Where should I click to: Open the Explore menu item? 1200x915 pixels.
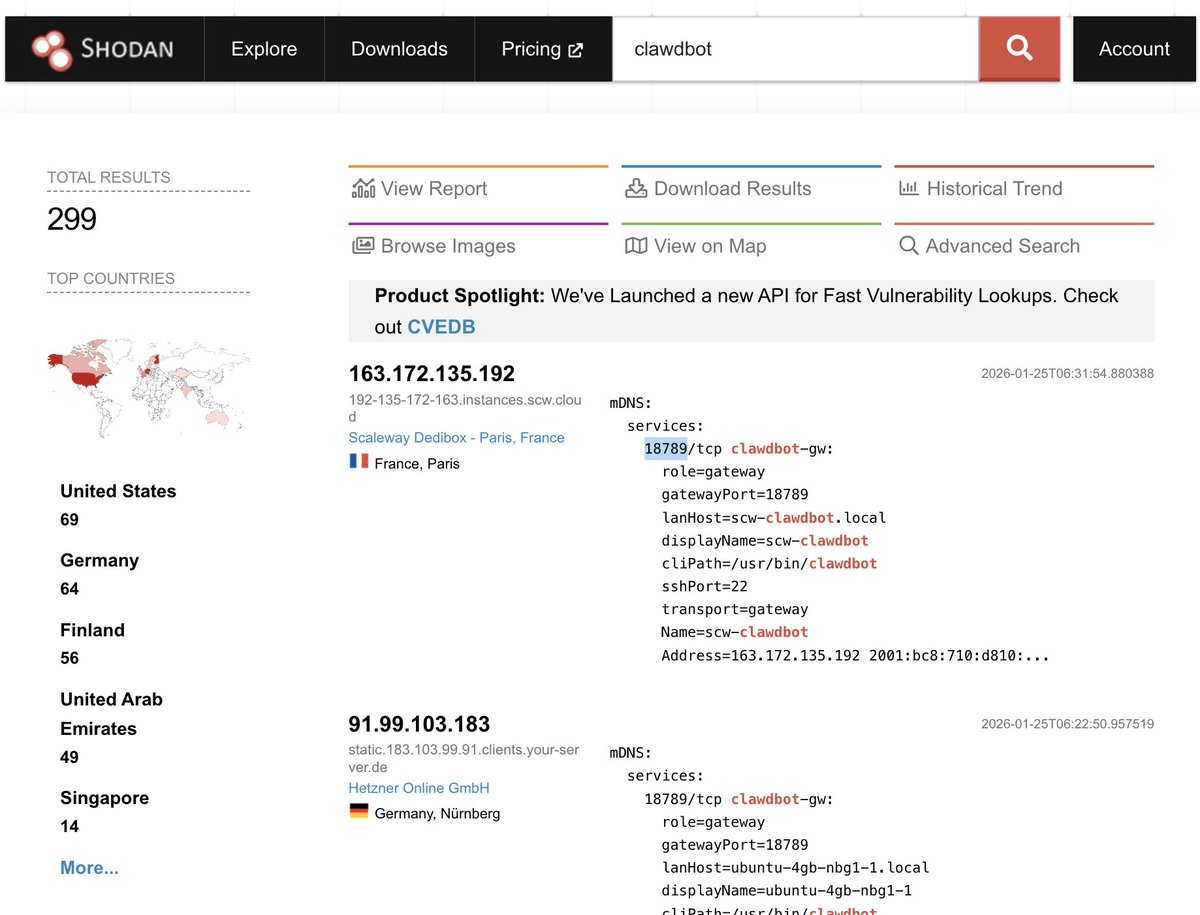[264, 49]
